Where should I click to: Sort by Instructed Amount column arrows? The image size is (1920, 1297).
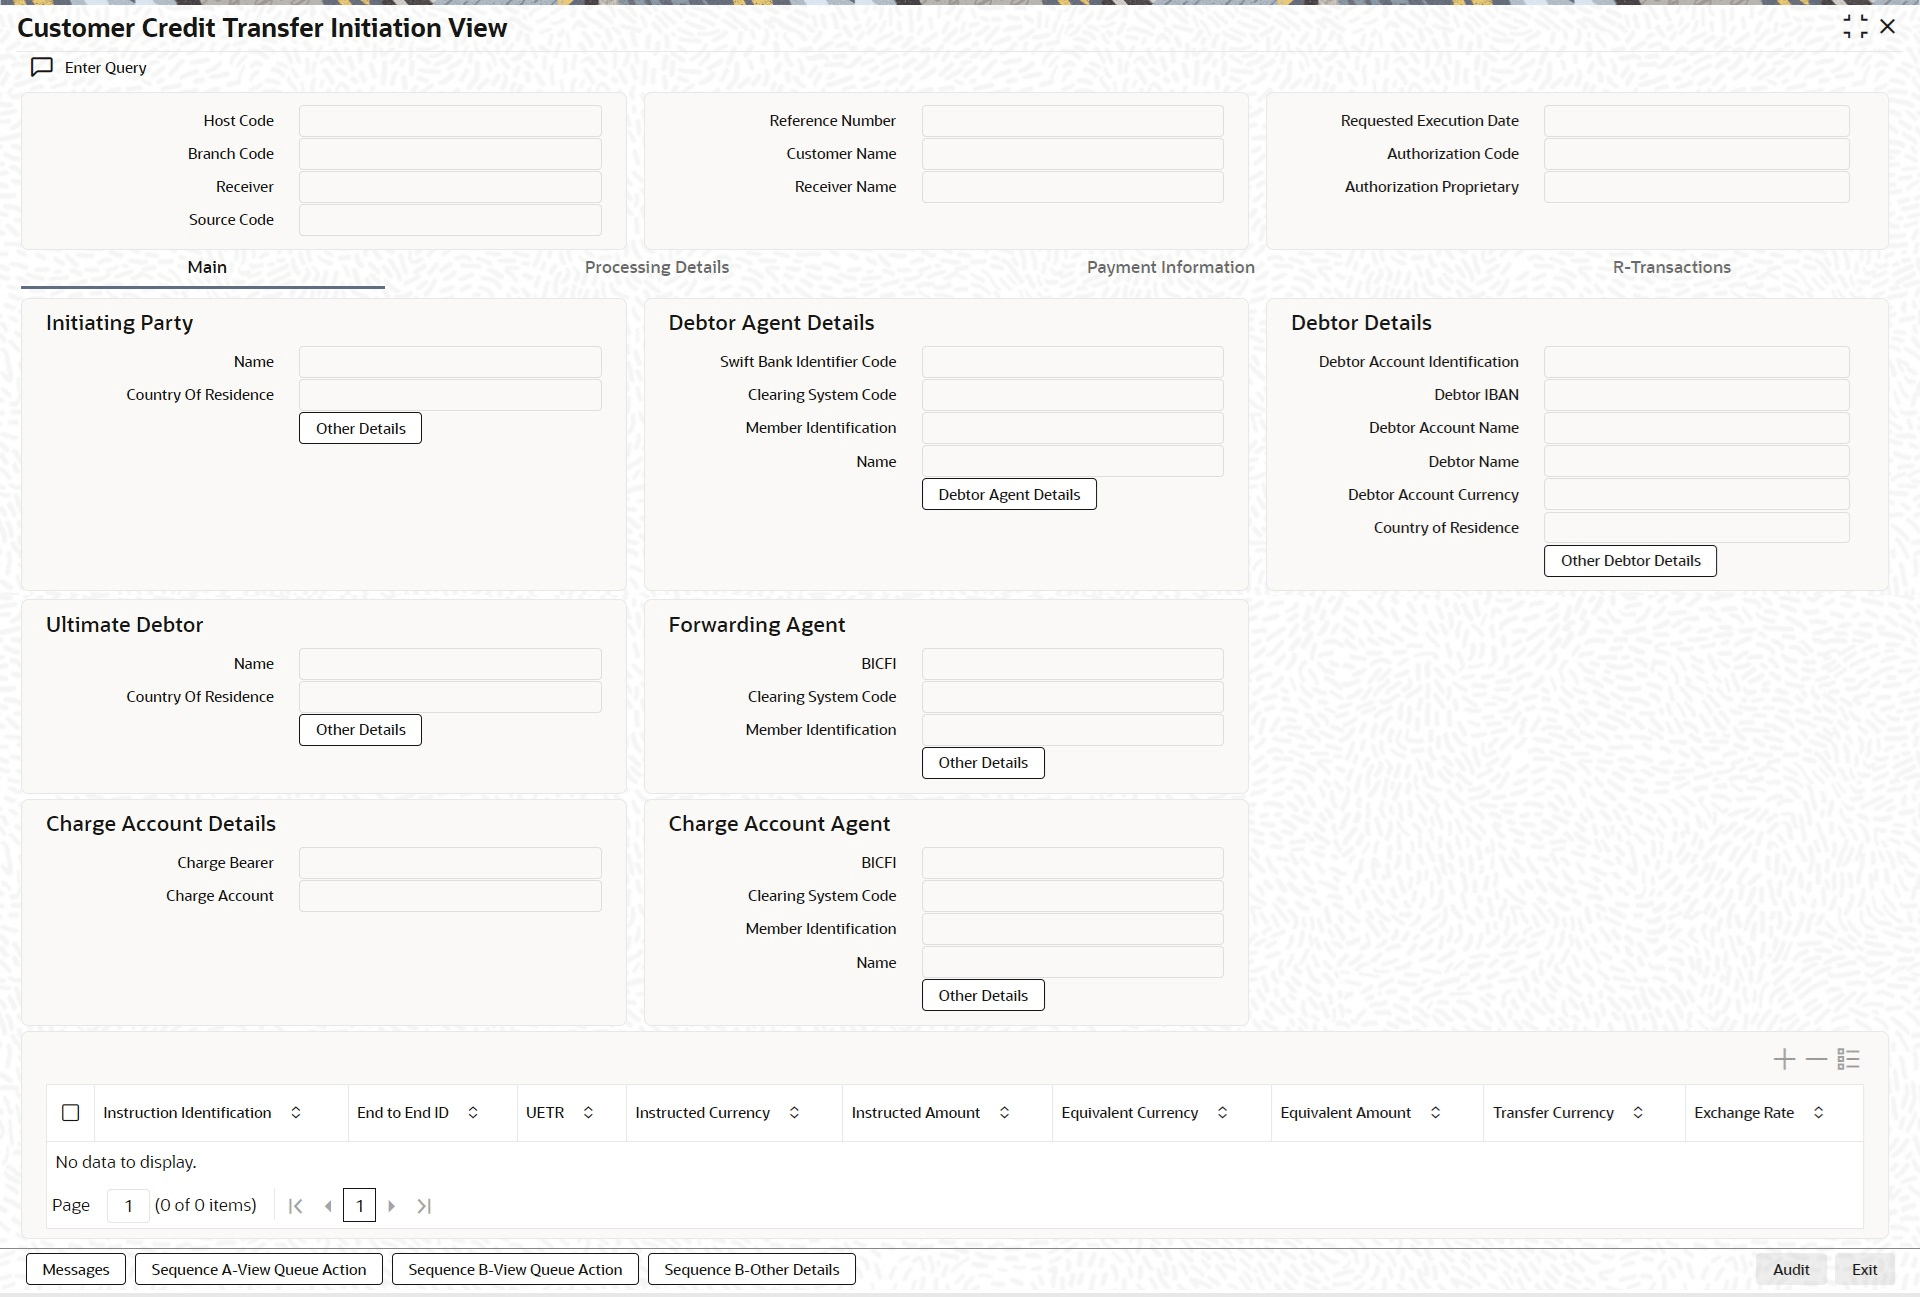[x=1004, y=1113]
